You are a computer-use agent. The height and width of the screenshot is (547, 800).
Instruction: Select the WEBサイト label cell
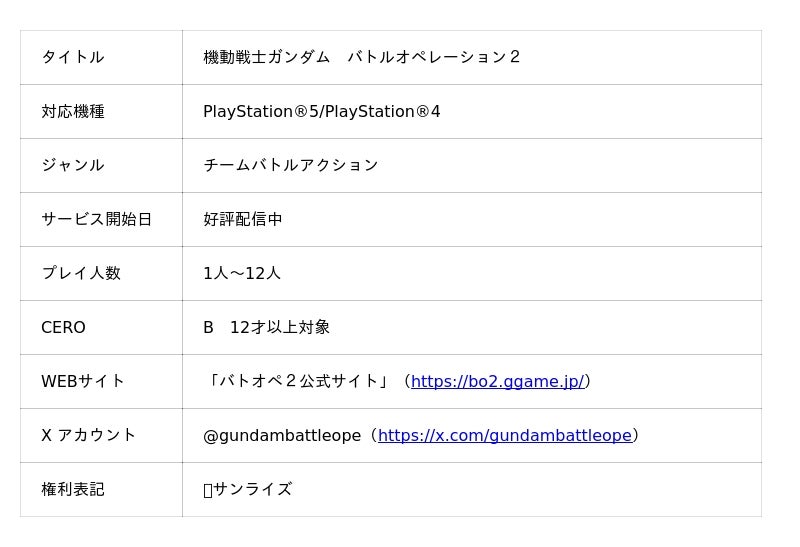101,382
